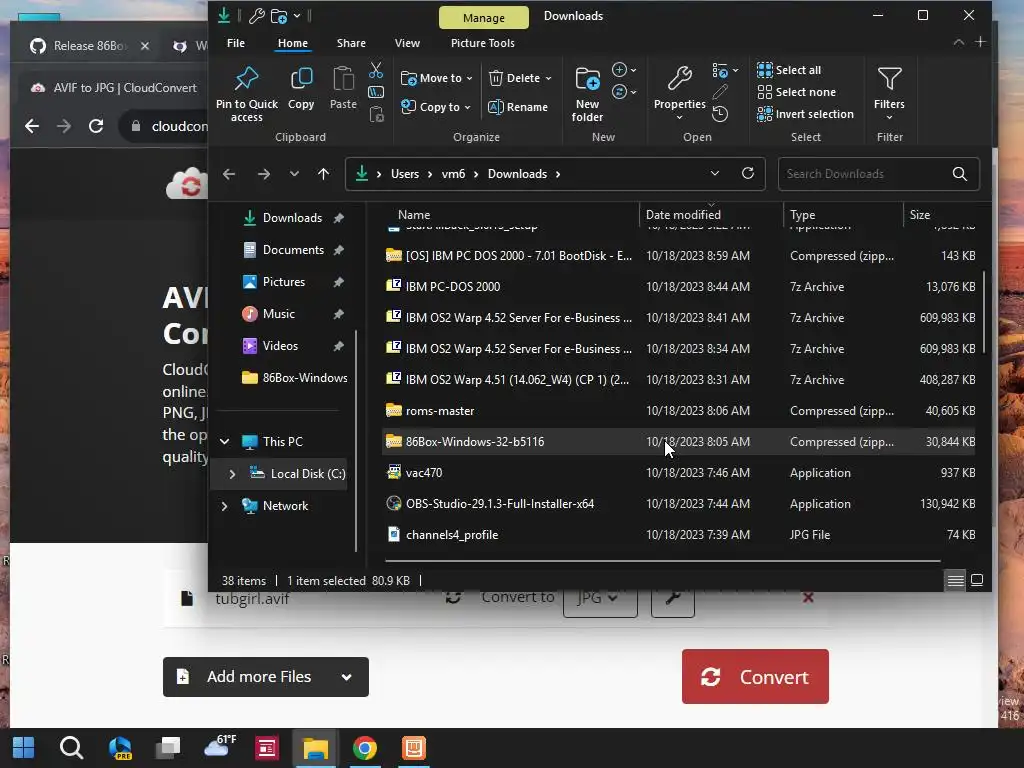Screen dimensions: 1024x768
Task: Click the Users breadcrumb in address bar
Action: (405, 174)
